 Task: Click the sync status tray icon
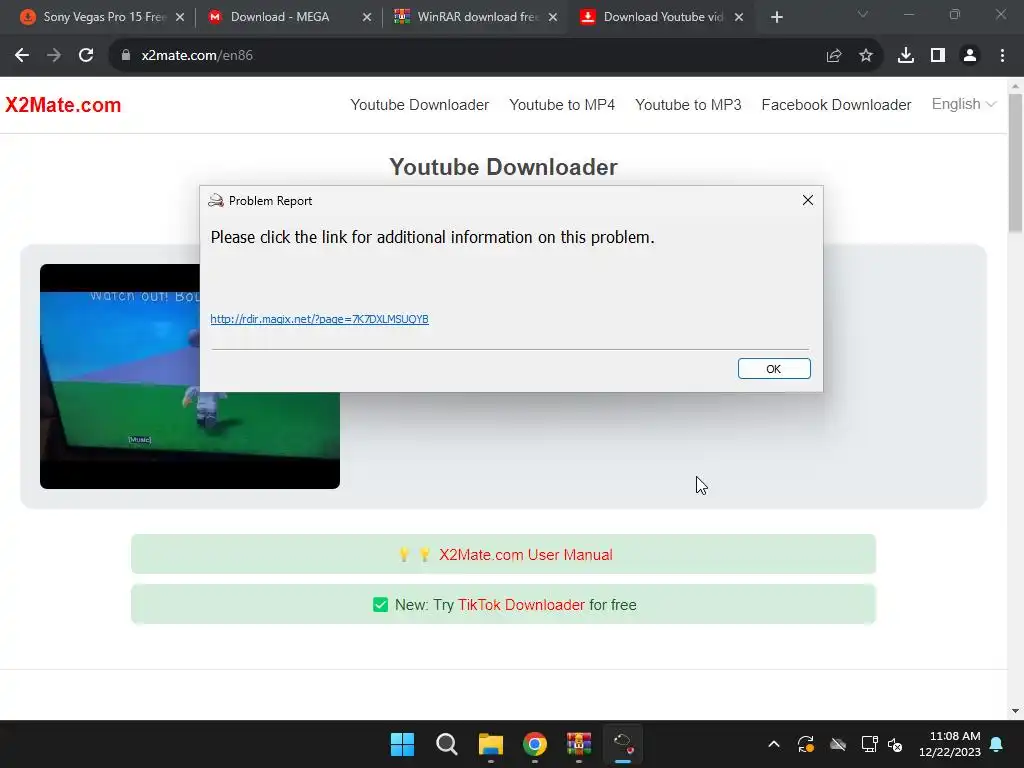click(806, 744)
